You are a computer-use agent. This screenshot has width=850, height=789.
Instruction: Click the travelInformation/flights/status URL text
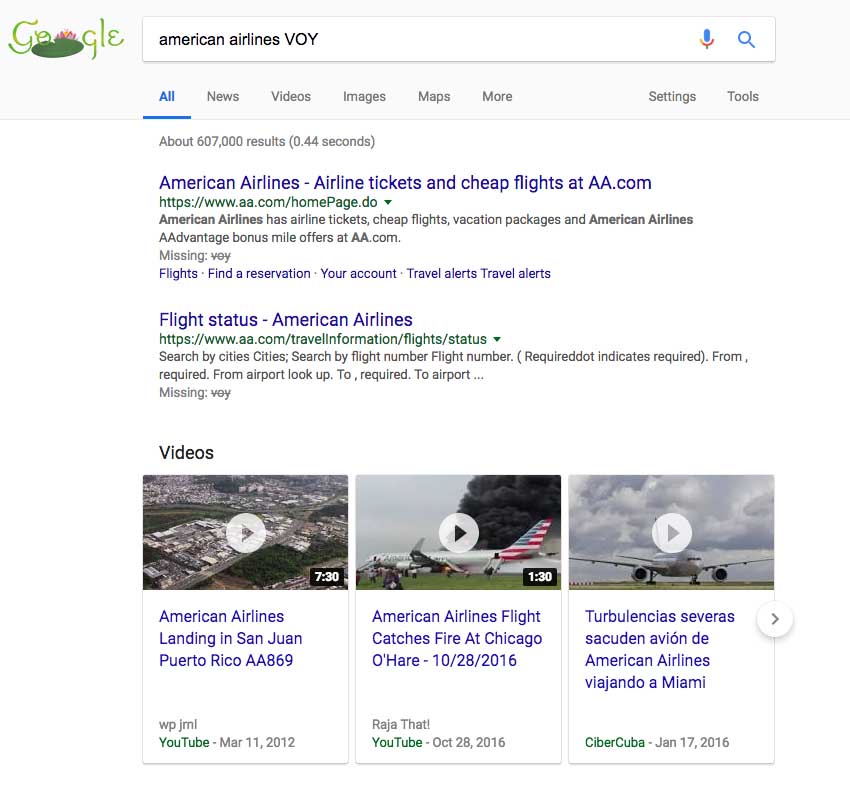coord(323,339)
